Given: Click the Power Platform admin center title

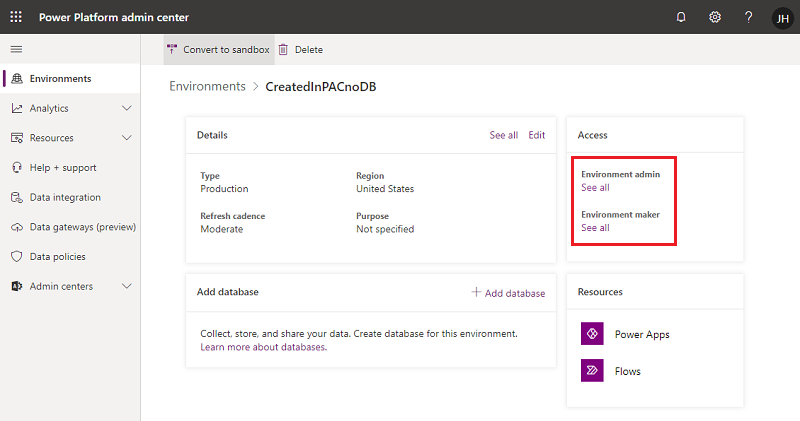Looking at the screenshot, I should point(114,17).
